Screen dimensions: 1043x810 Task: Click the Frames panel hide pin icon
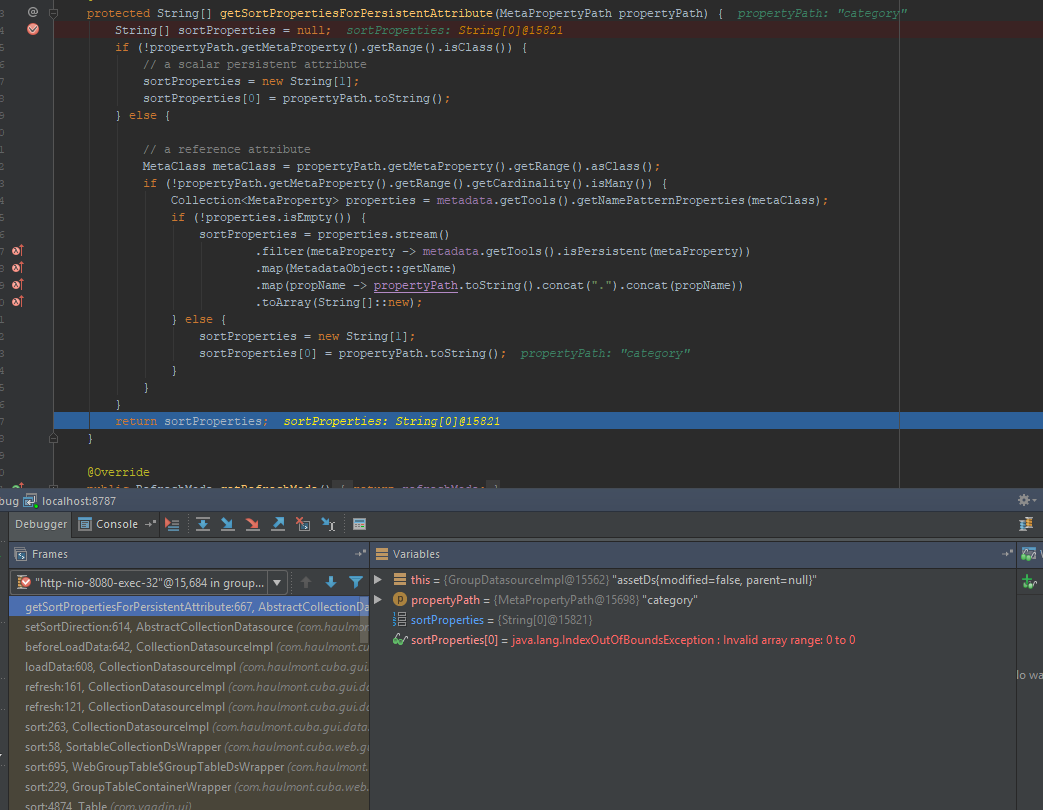[x=360, y=554]
